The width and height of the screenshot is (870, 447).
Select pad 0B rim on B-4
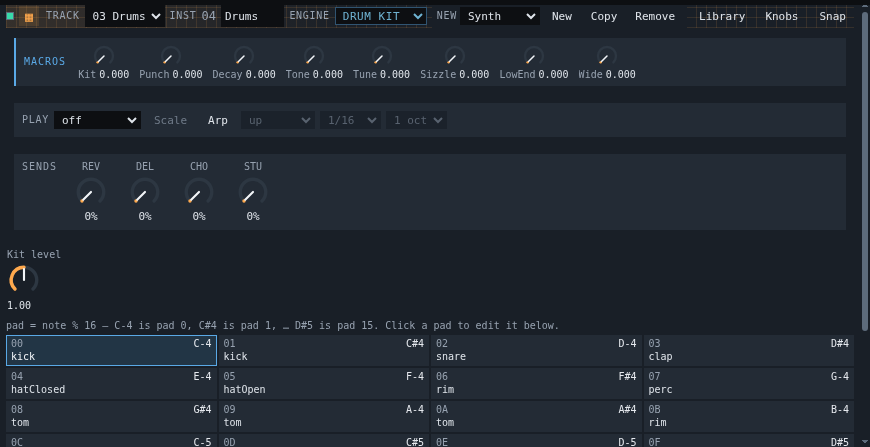pyautogui.click(x=748, y=416)
